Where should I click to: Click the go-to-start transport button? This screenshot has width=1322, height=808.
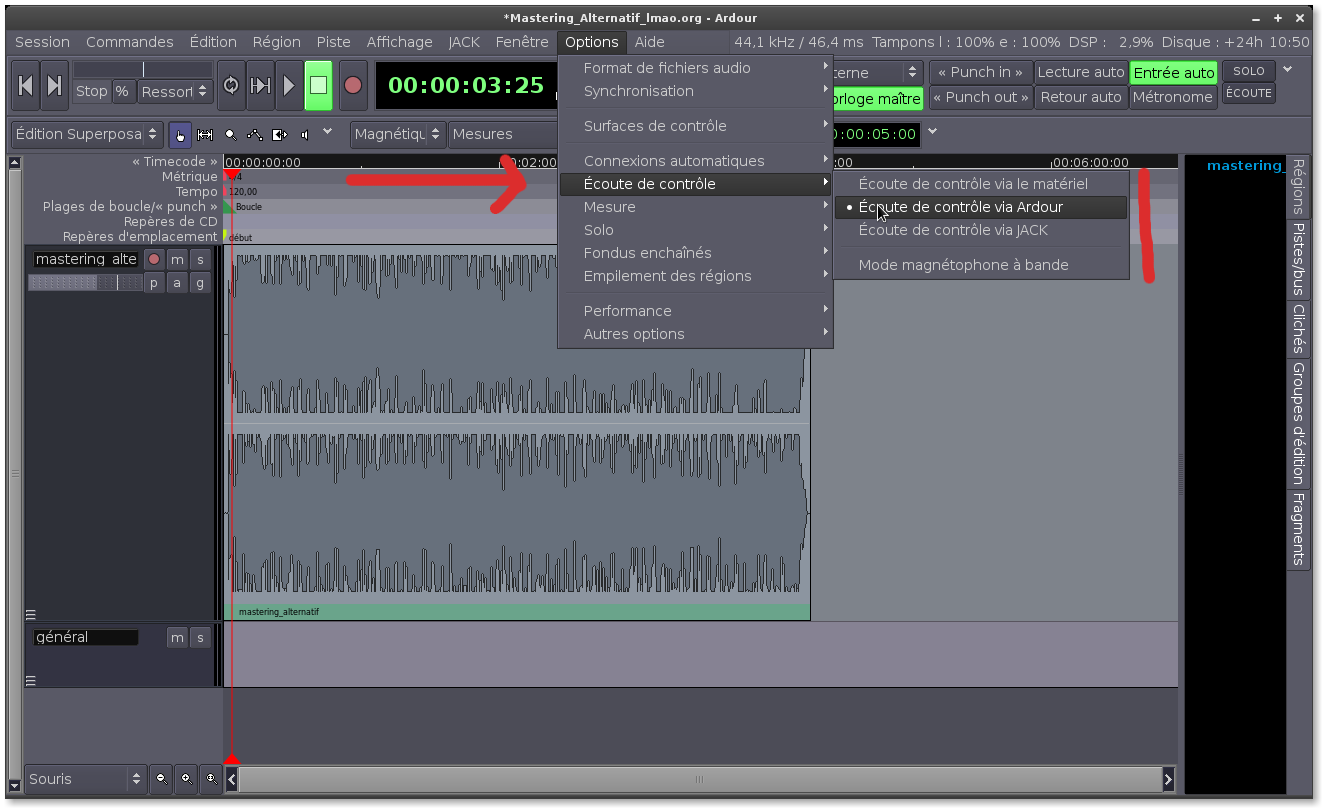point(26,86)
